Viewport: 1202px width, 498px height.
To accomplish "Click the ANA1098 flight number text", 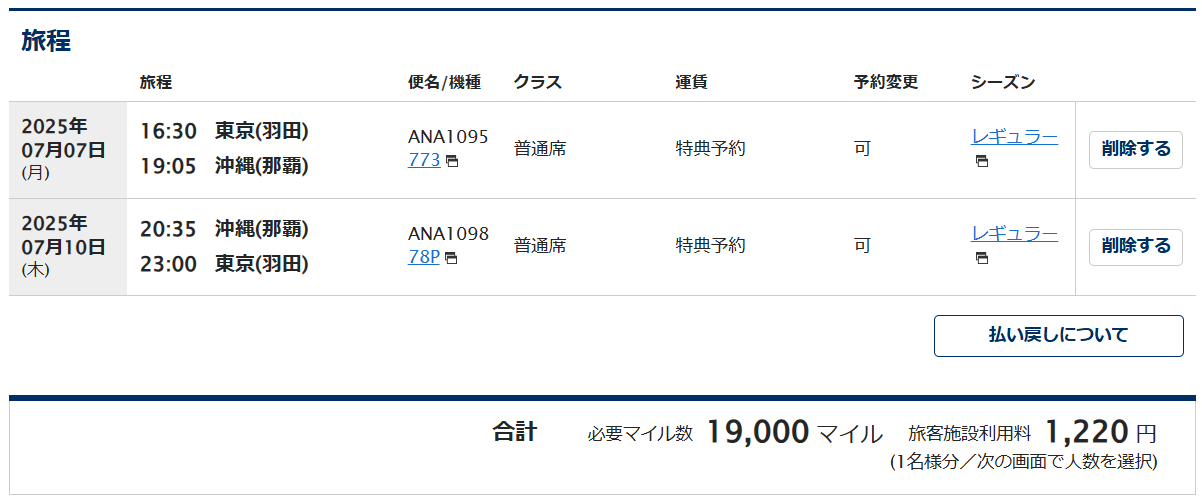I will pyautogui.click(x=448, y=234).
